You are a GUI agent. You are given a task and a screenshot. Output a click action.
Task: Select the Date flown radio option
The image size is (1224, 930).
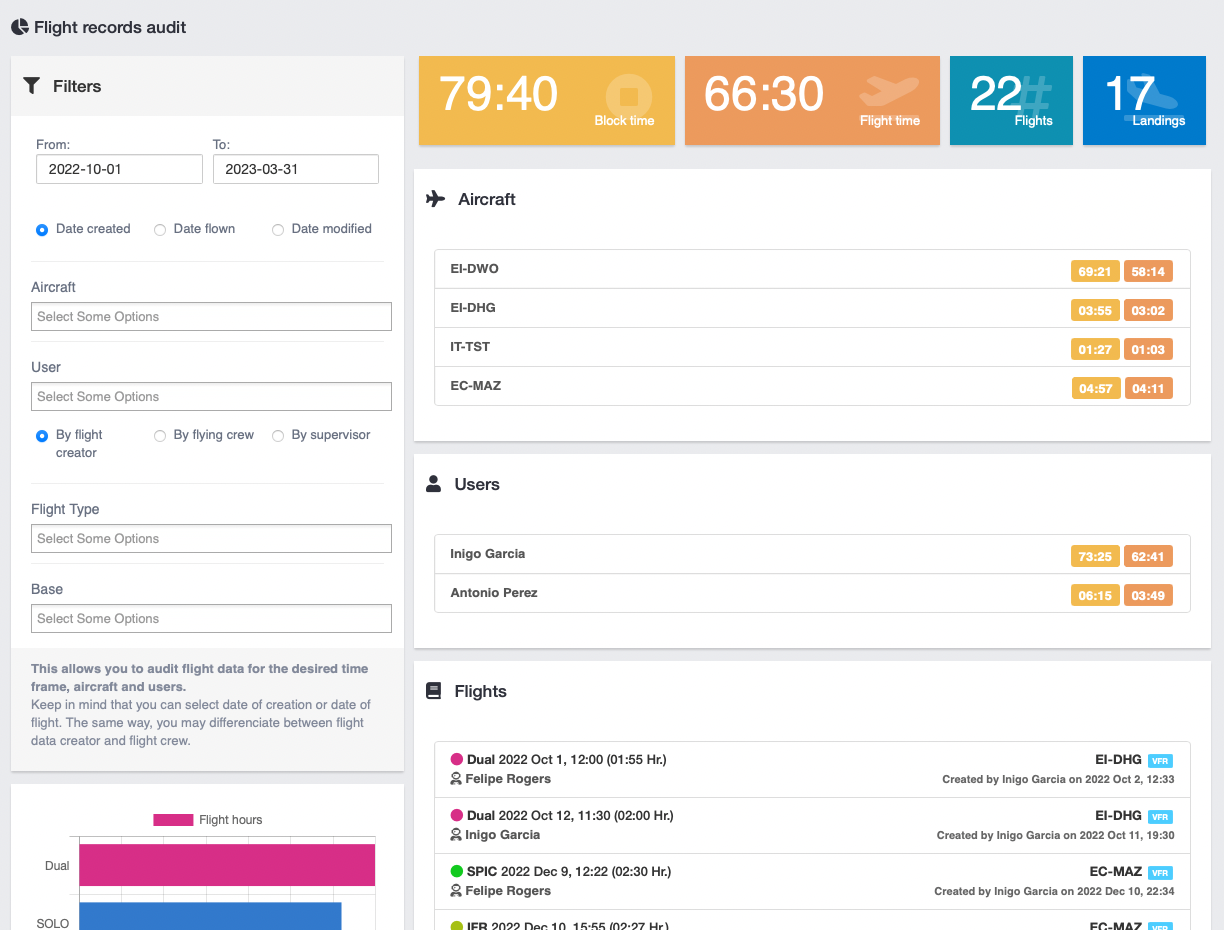160,230
